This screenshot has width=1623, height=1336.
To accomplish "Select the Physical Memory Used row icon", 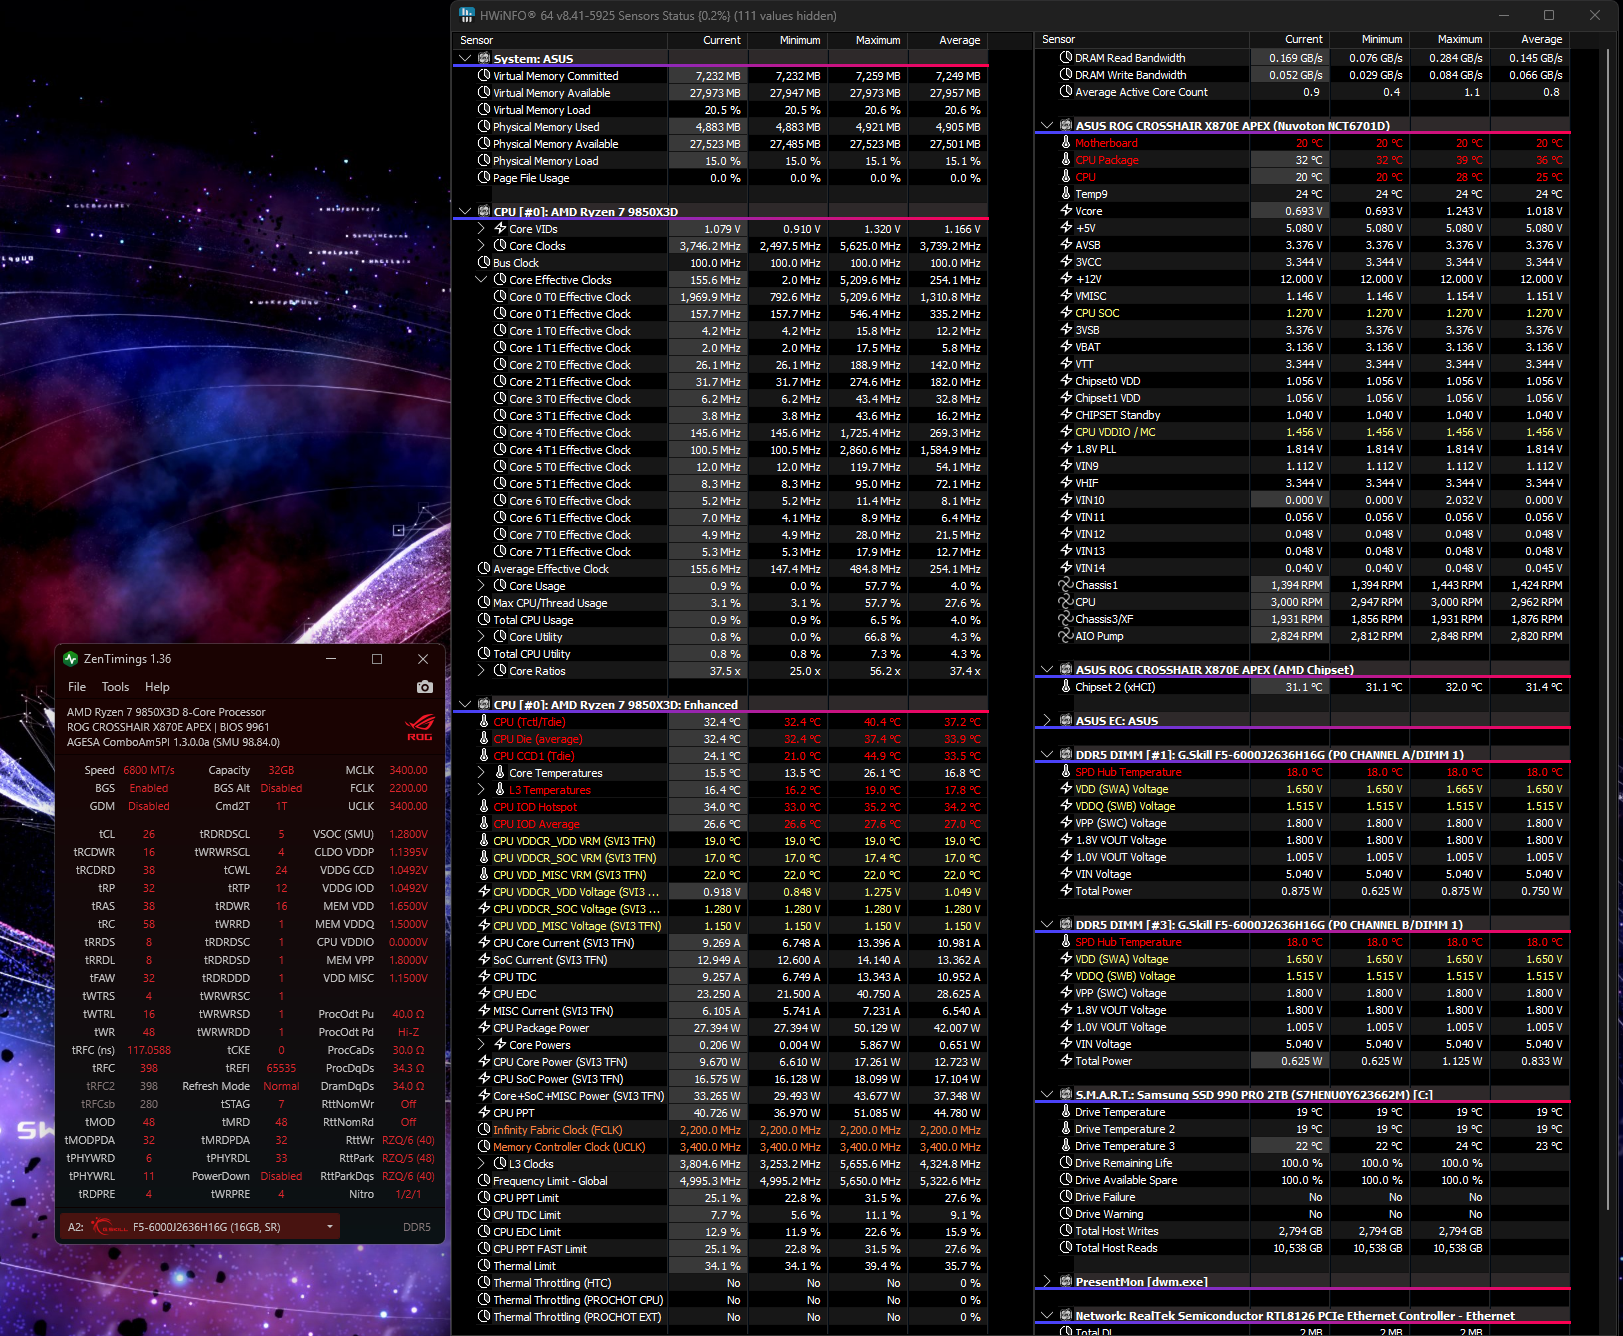I will (x=484, y=127).
